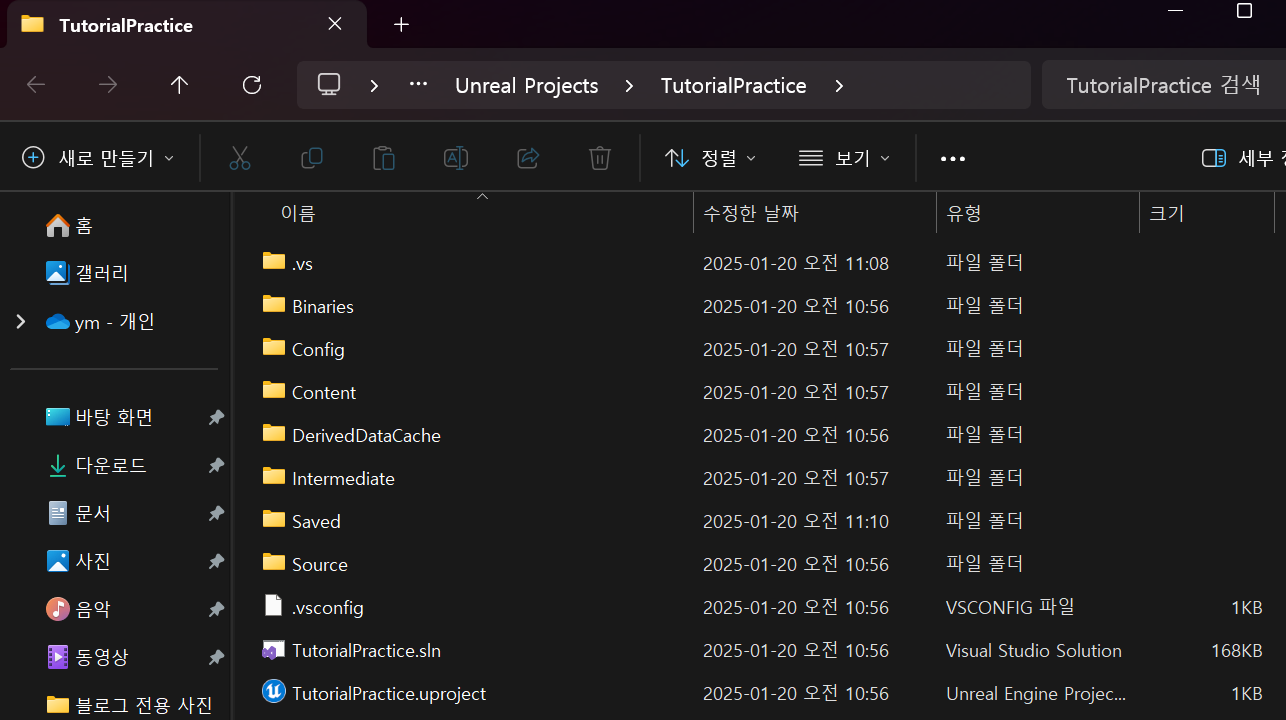Open Documents (문서) in sidebar
The image size is (1286, 720).
pyautogui.click(x=79, y=514)
